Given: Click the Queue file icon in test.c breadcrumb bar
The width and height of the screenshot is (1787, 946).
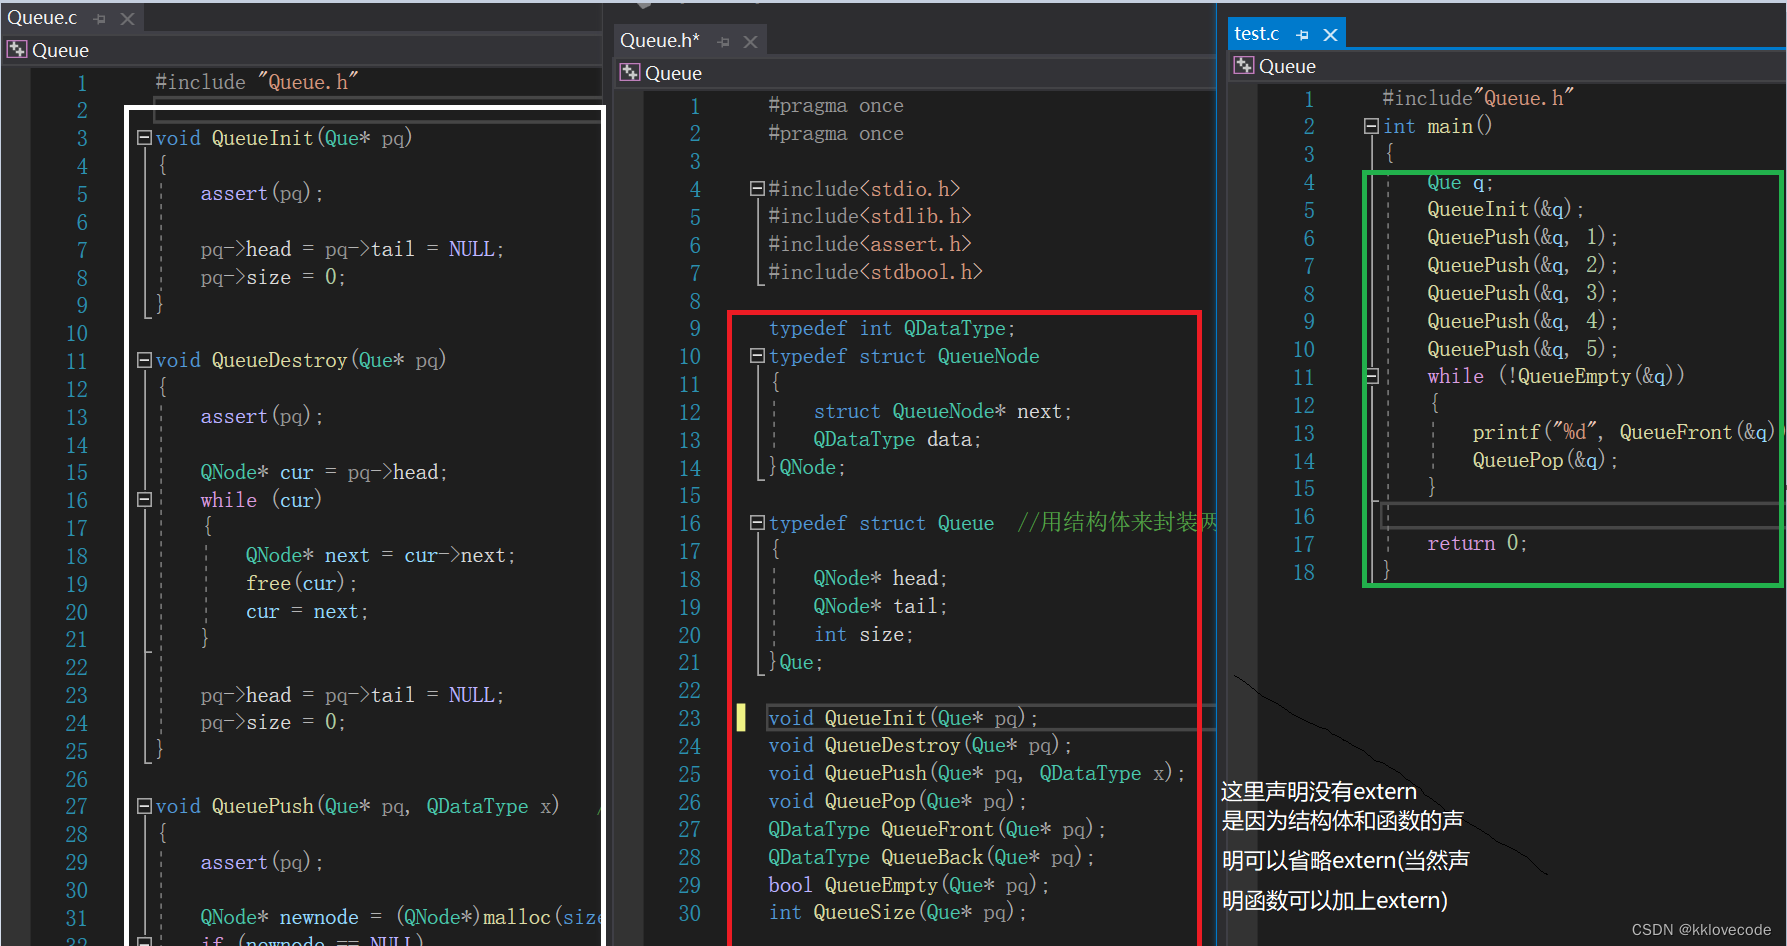Looking at the screenshot, I should [1243, 65].
